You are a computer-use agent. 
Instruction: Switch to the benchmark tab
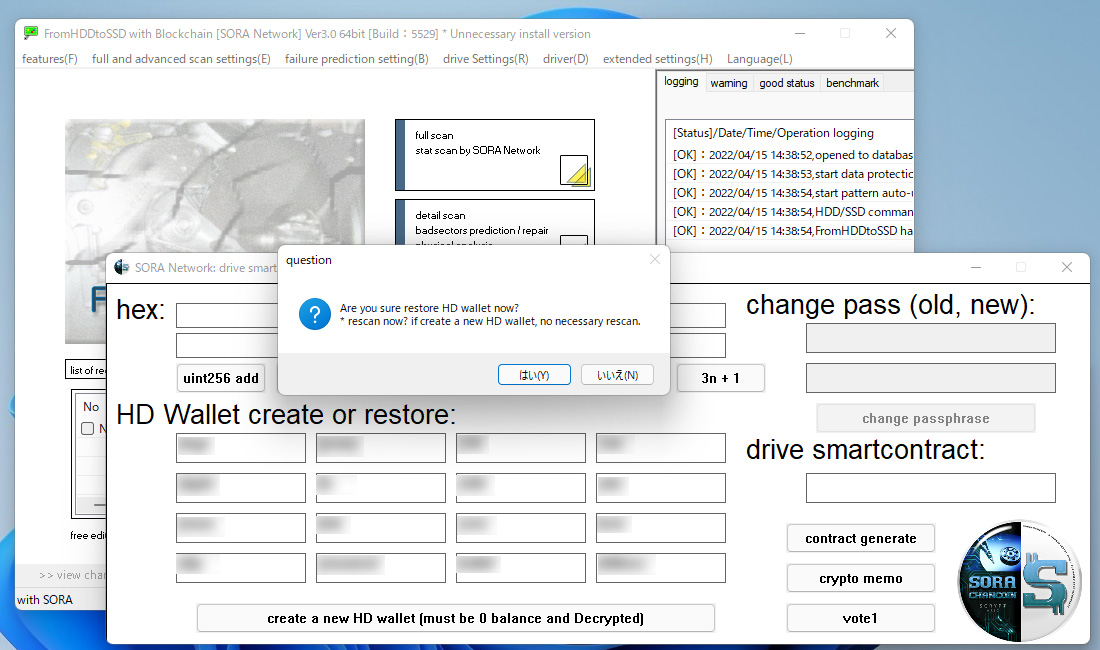pos(852,83)
